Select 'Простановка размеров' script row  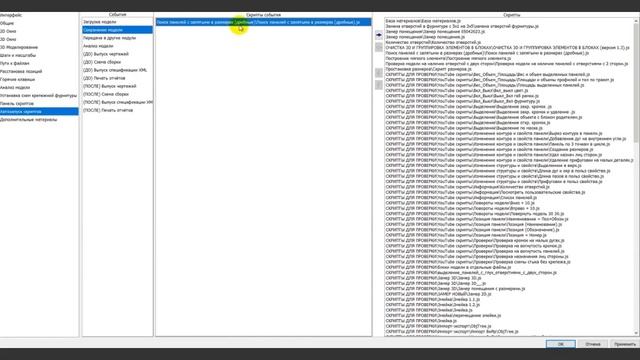pos(429,69)
